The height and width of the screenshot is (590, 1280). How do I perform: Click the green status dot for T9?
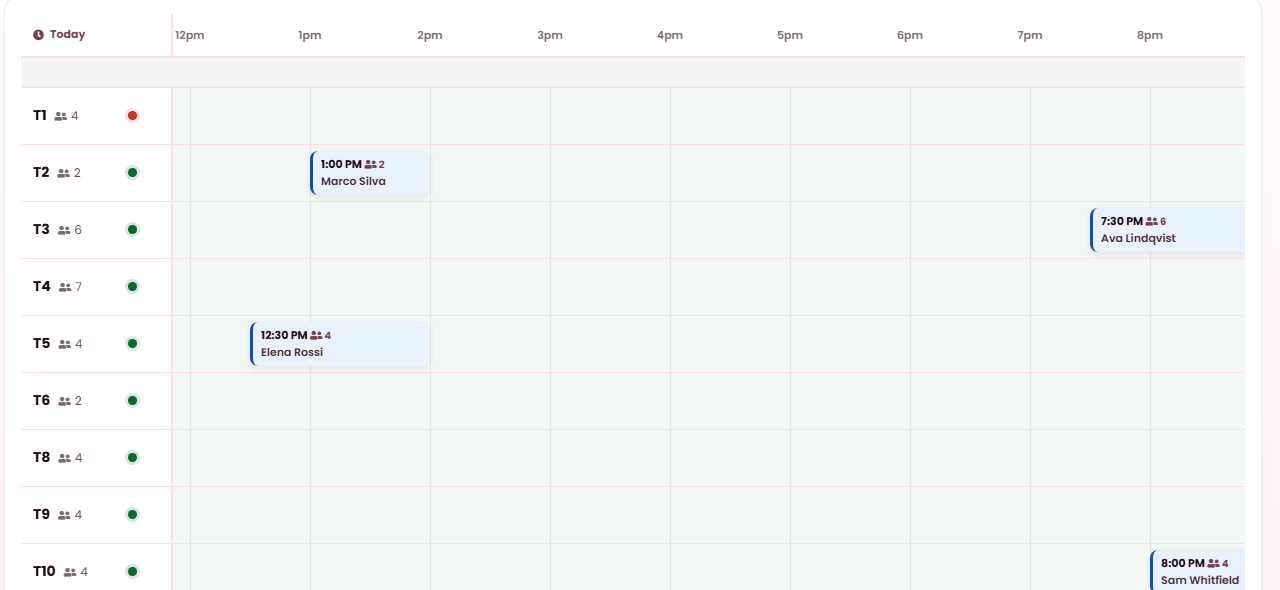click(x=132, y=515)
